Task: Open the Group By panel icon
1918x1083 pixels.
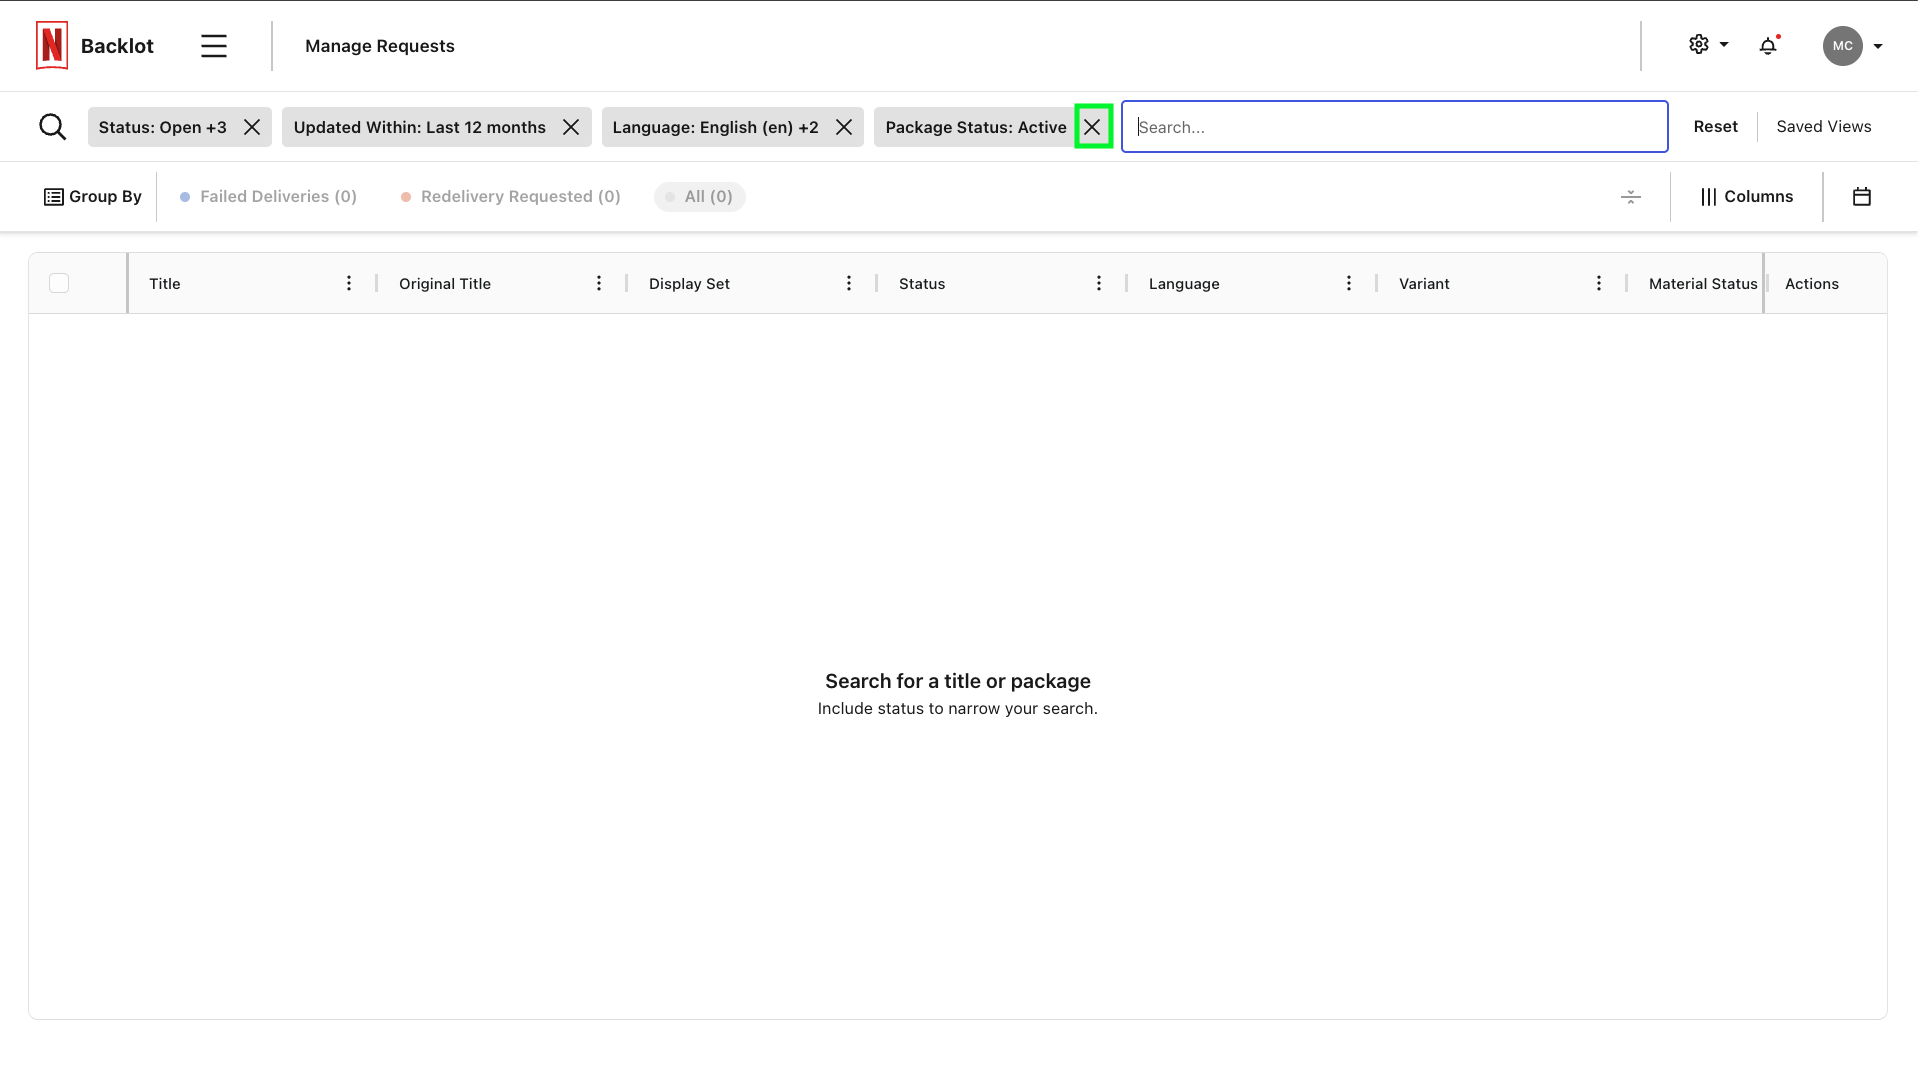Action: tap(53, 196)
